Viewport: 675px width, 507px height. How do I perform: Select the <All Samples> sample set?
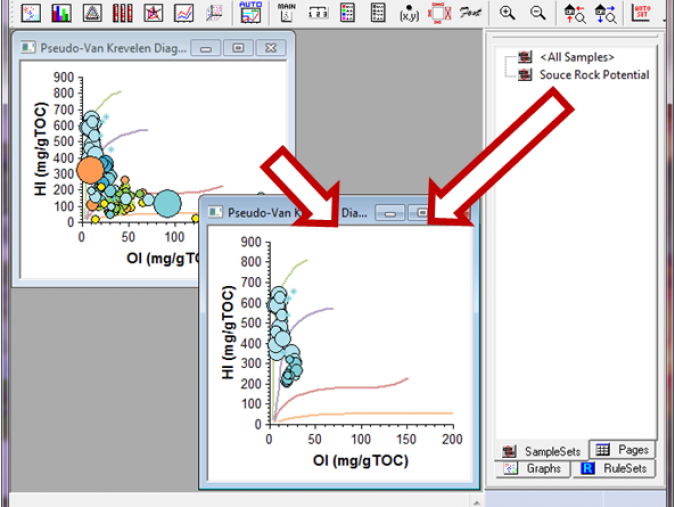[576, 57]
